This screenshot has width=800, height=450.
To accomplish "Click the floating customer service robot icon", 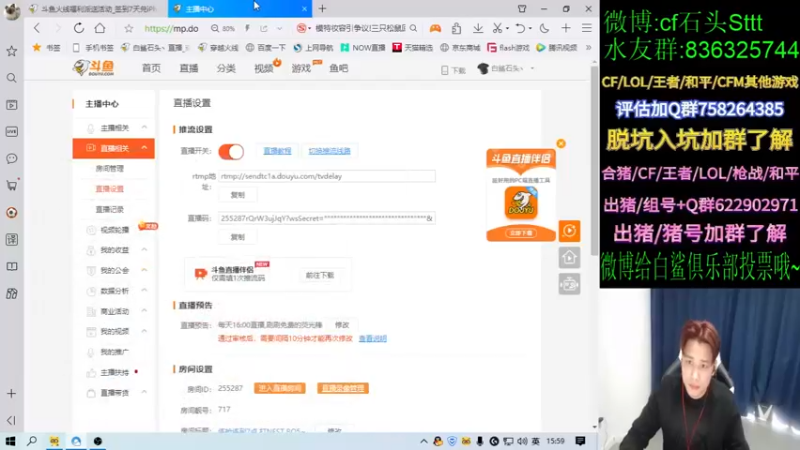I will pyautogui.click(x=569, y=284).
